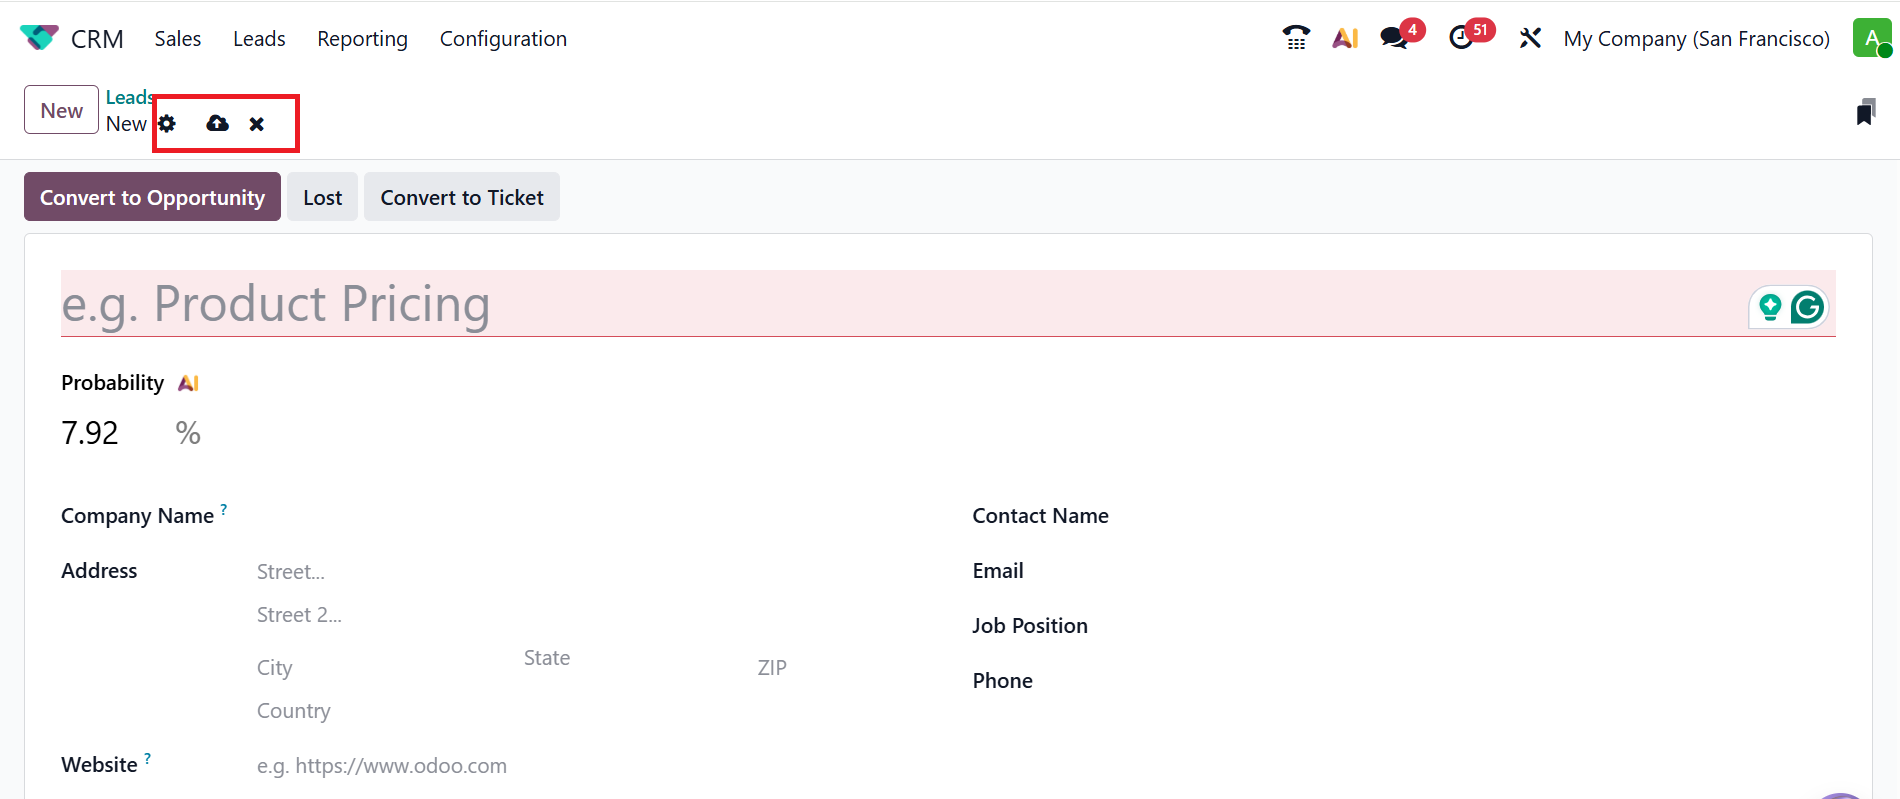Open the Configuration menu
This screenshot has height=799, width=1900.
pos(503,38)
